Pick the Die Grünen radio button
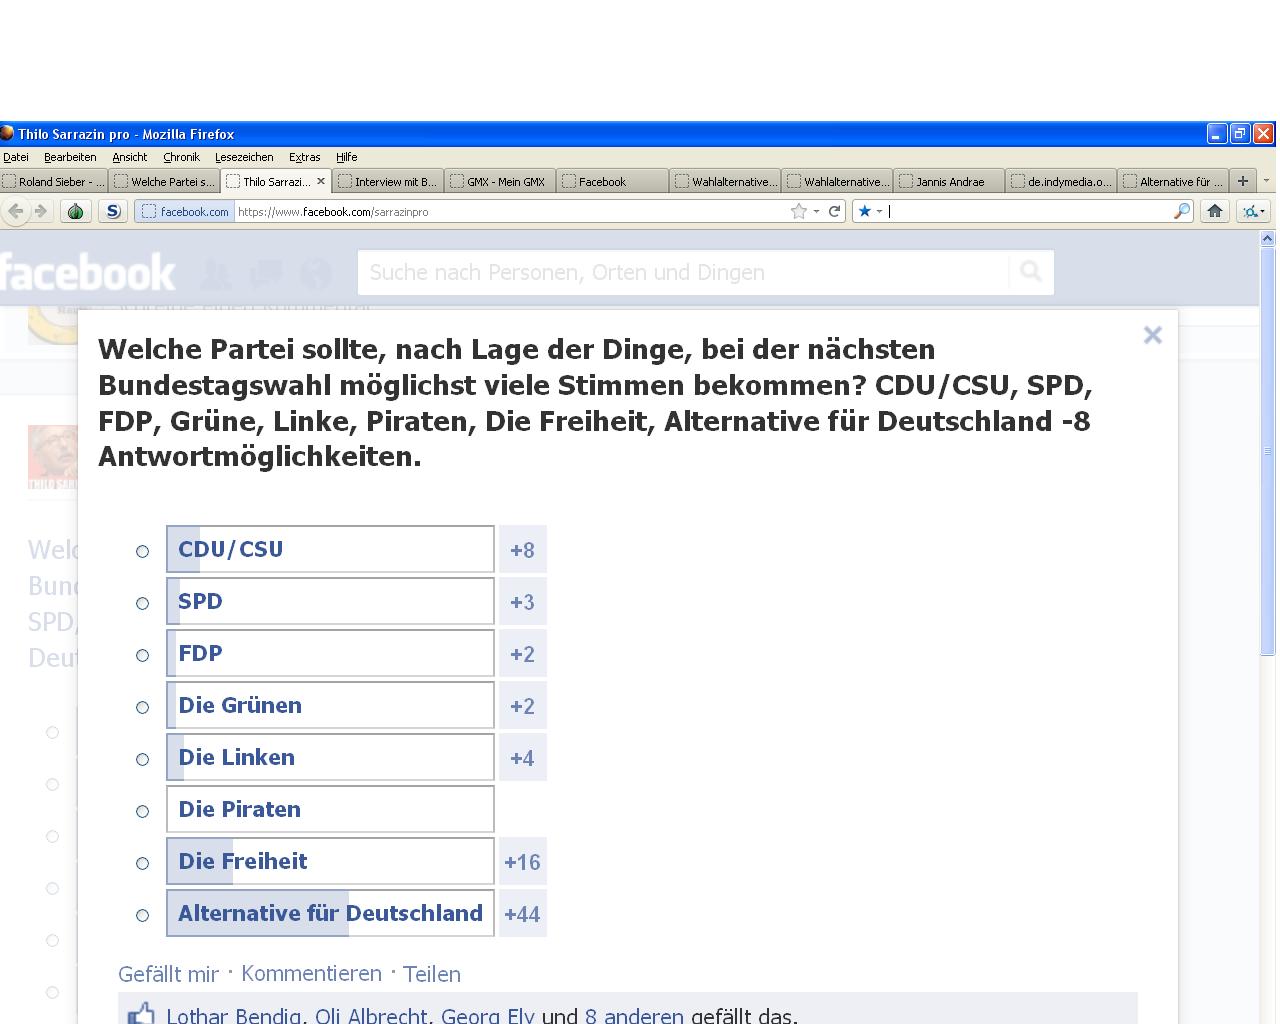 [x=143, y=707]
